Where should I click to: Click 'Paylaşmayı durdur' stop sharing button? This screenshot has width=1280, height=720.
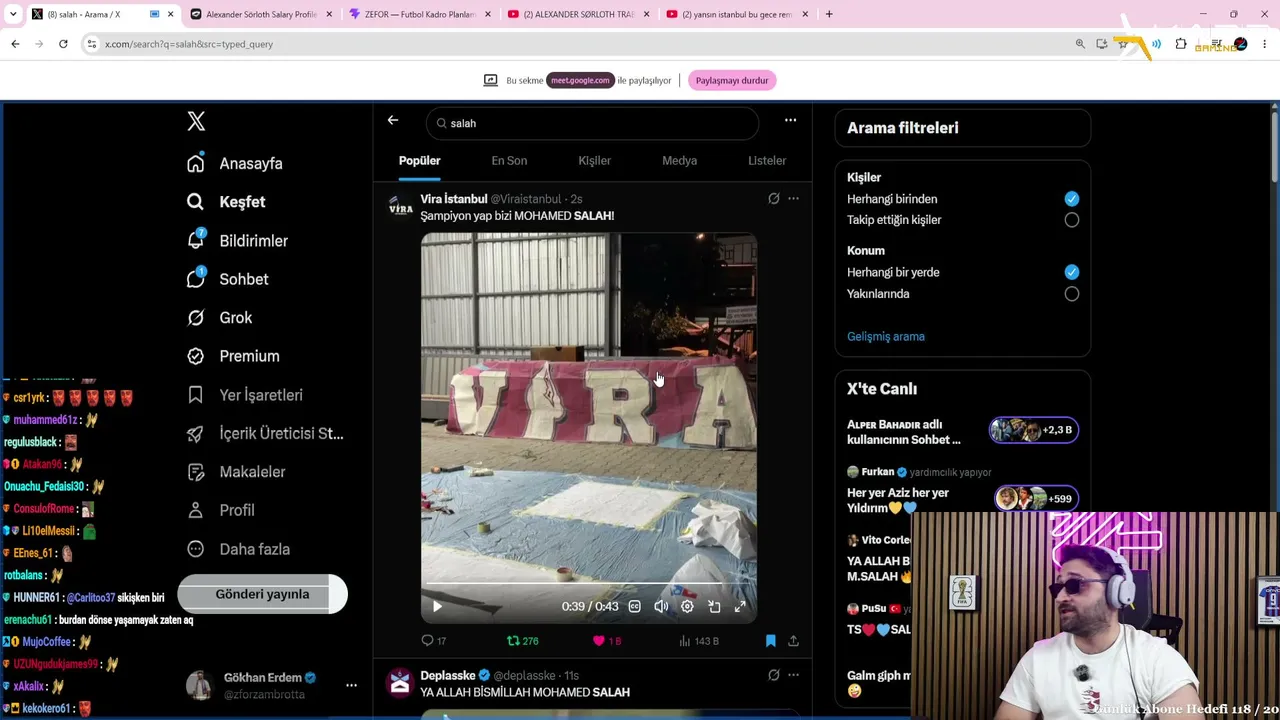tap(732, 80)
